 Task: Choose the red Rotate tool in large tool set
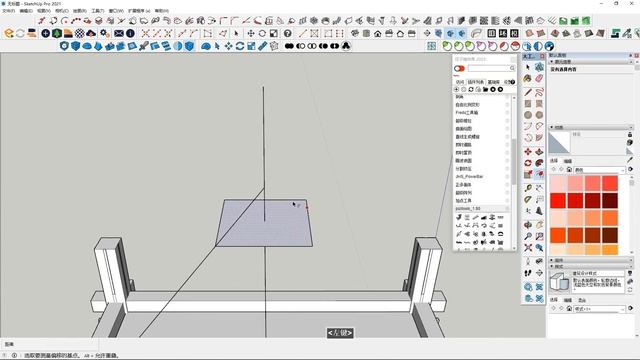(x=528, y=163)
